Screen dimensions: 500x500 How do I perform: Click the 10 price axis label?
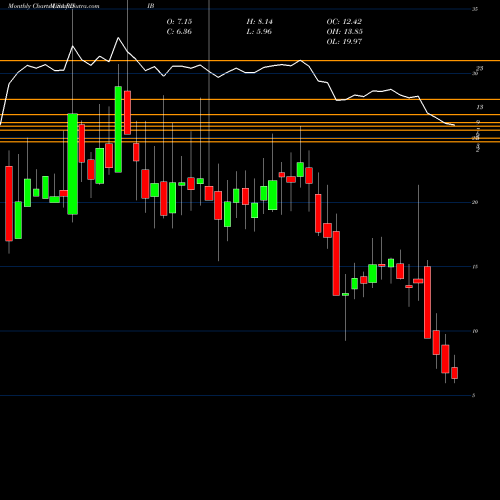click(475, 331)
